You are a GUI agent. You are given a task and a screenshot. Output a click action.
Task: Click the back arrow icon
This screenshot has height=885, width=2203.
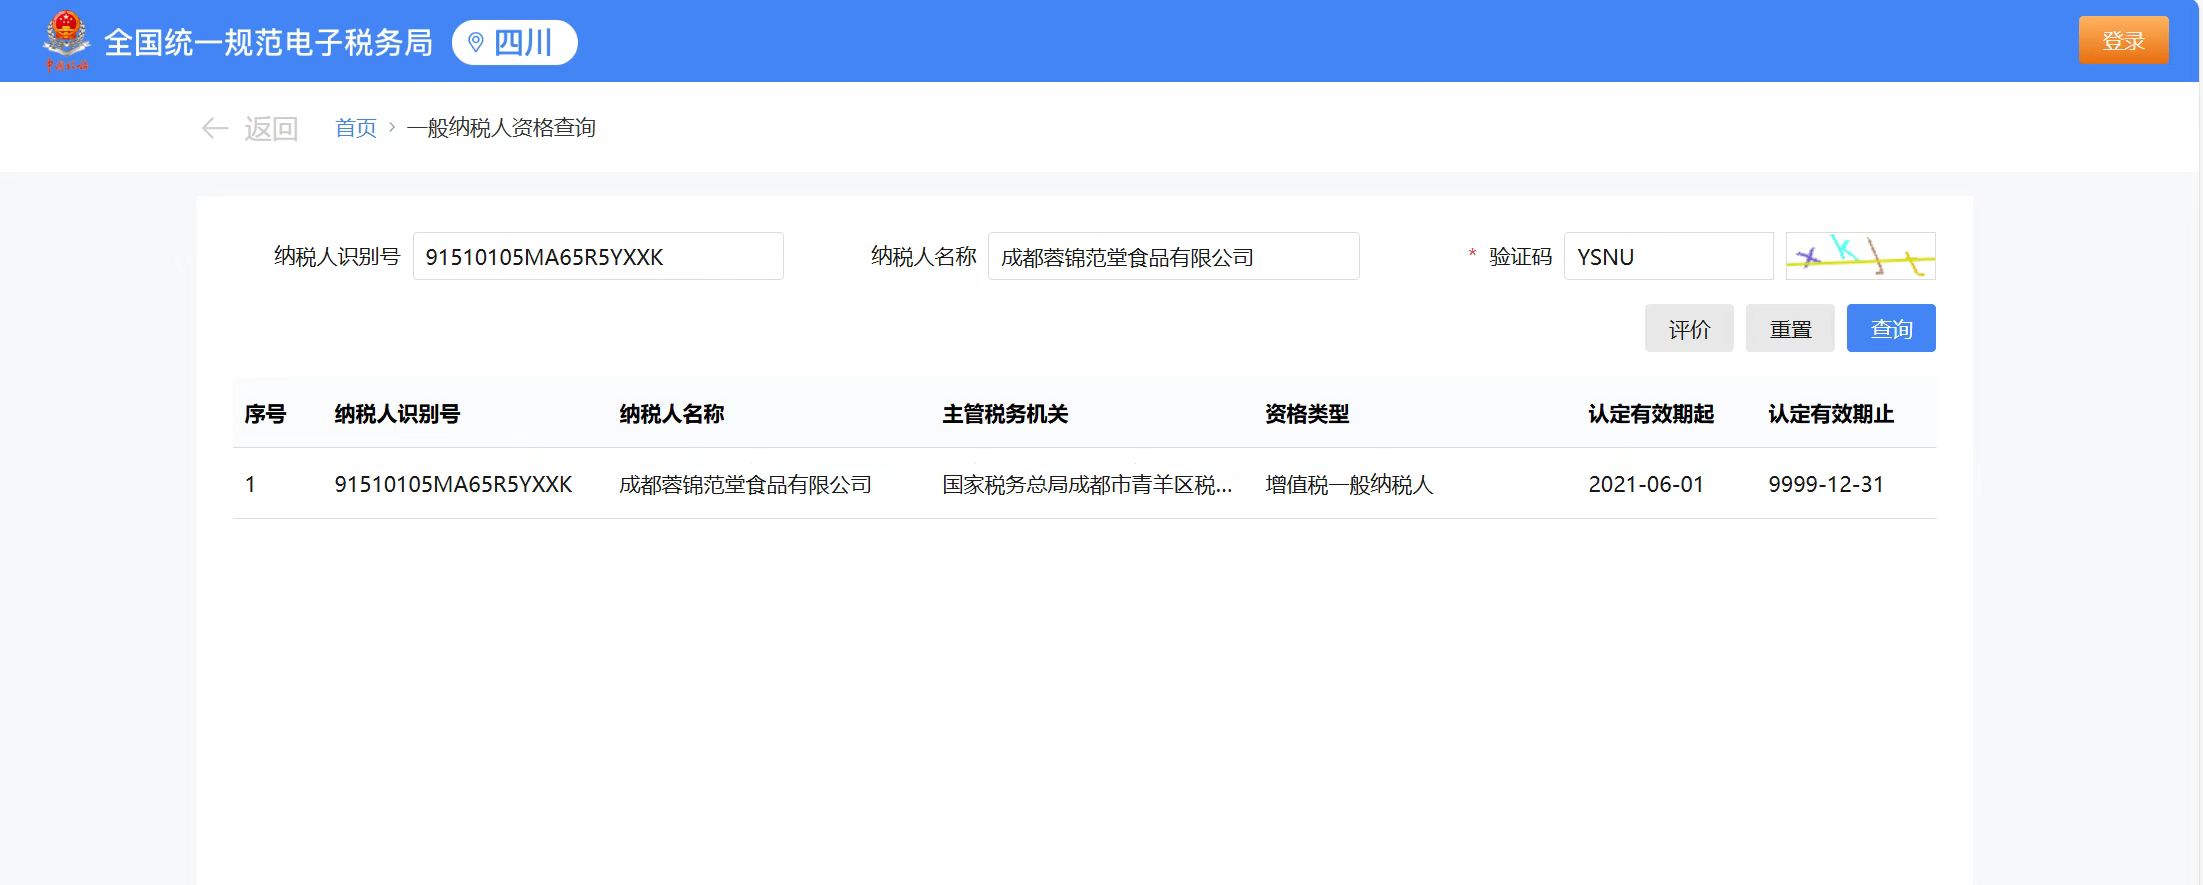pos(215,128)
